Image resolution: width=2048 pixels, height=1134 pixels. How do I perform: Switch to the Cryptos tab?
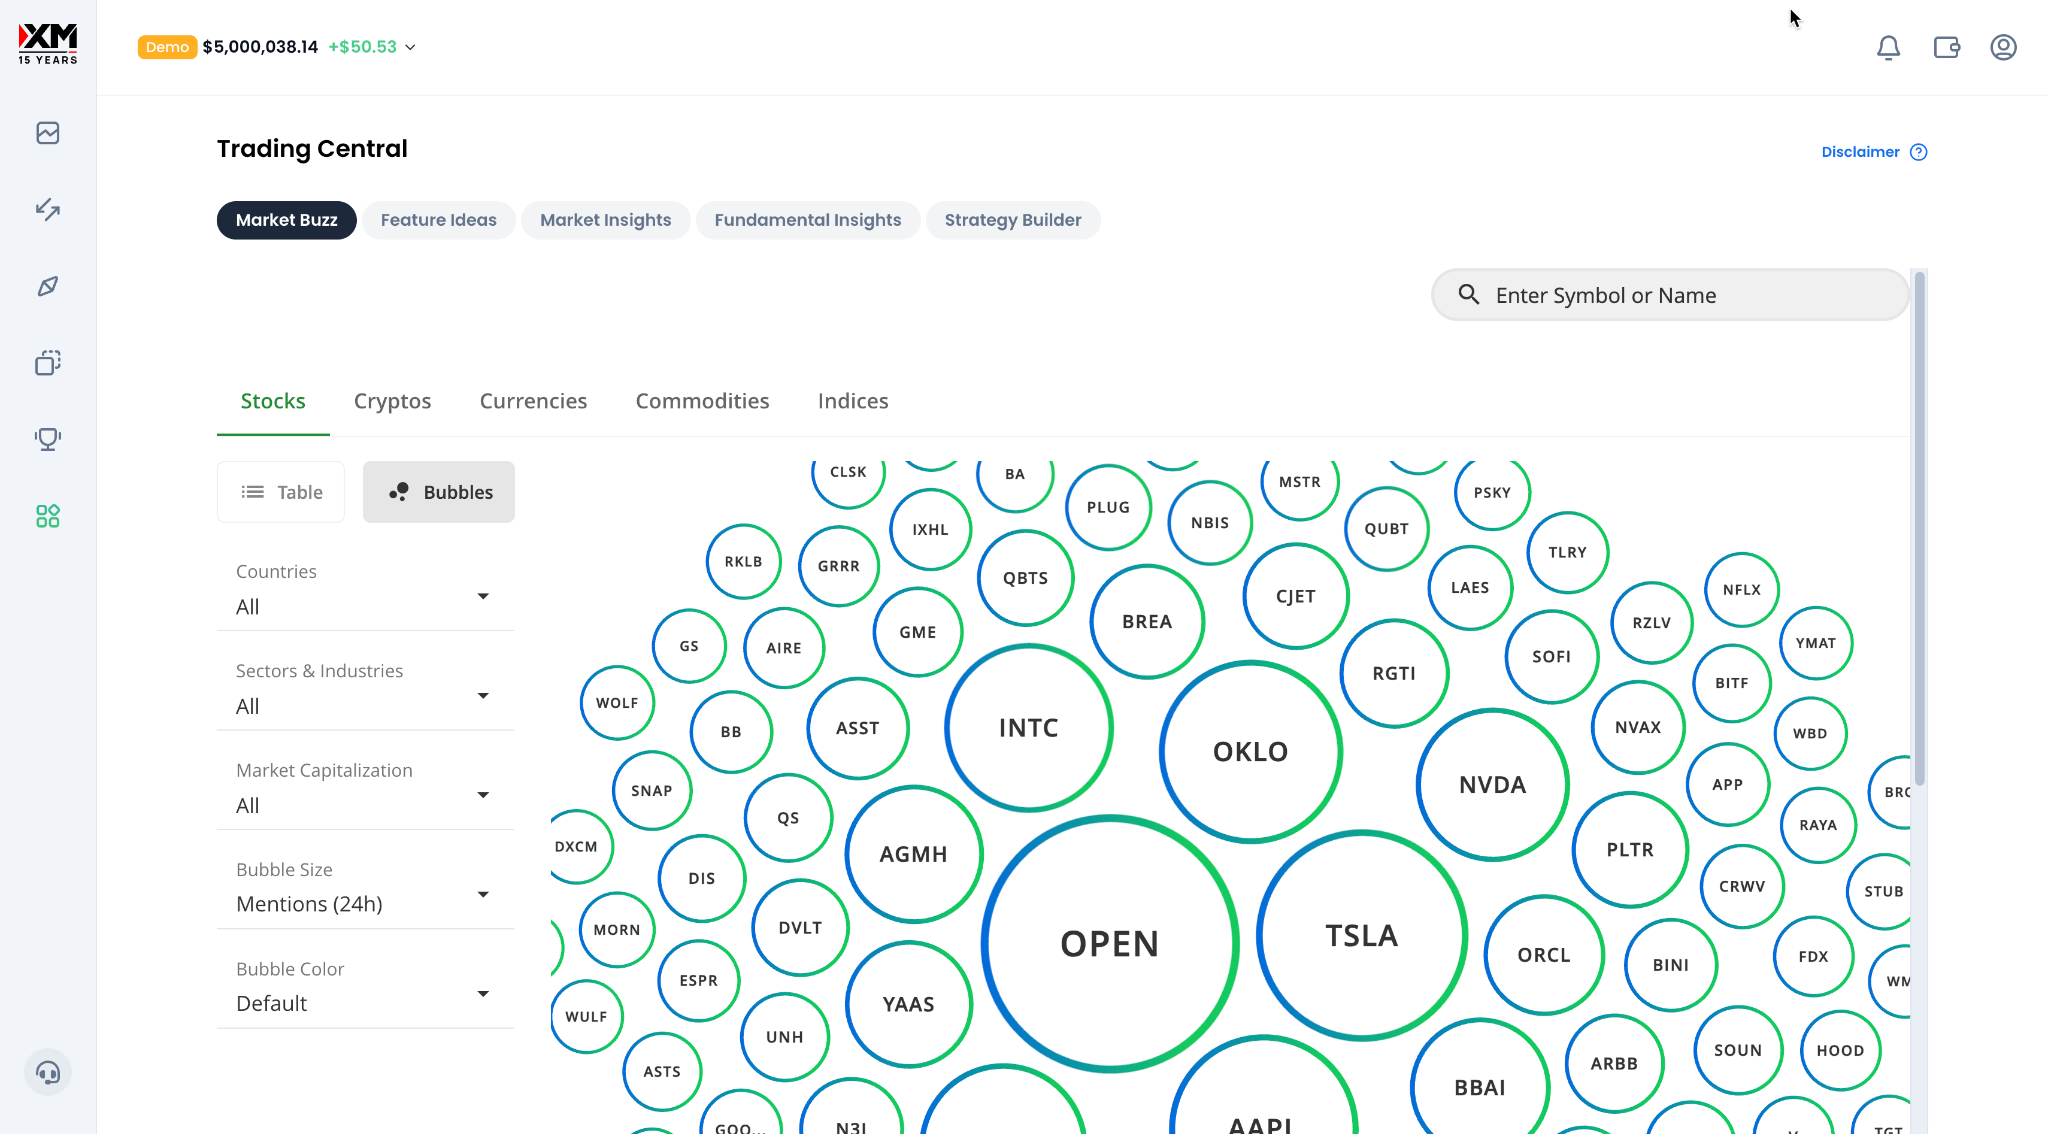click(392, 401)
